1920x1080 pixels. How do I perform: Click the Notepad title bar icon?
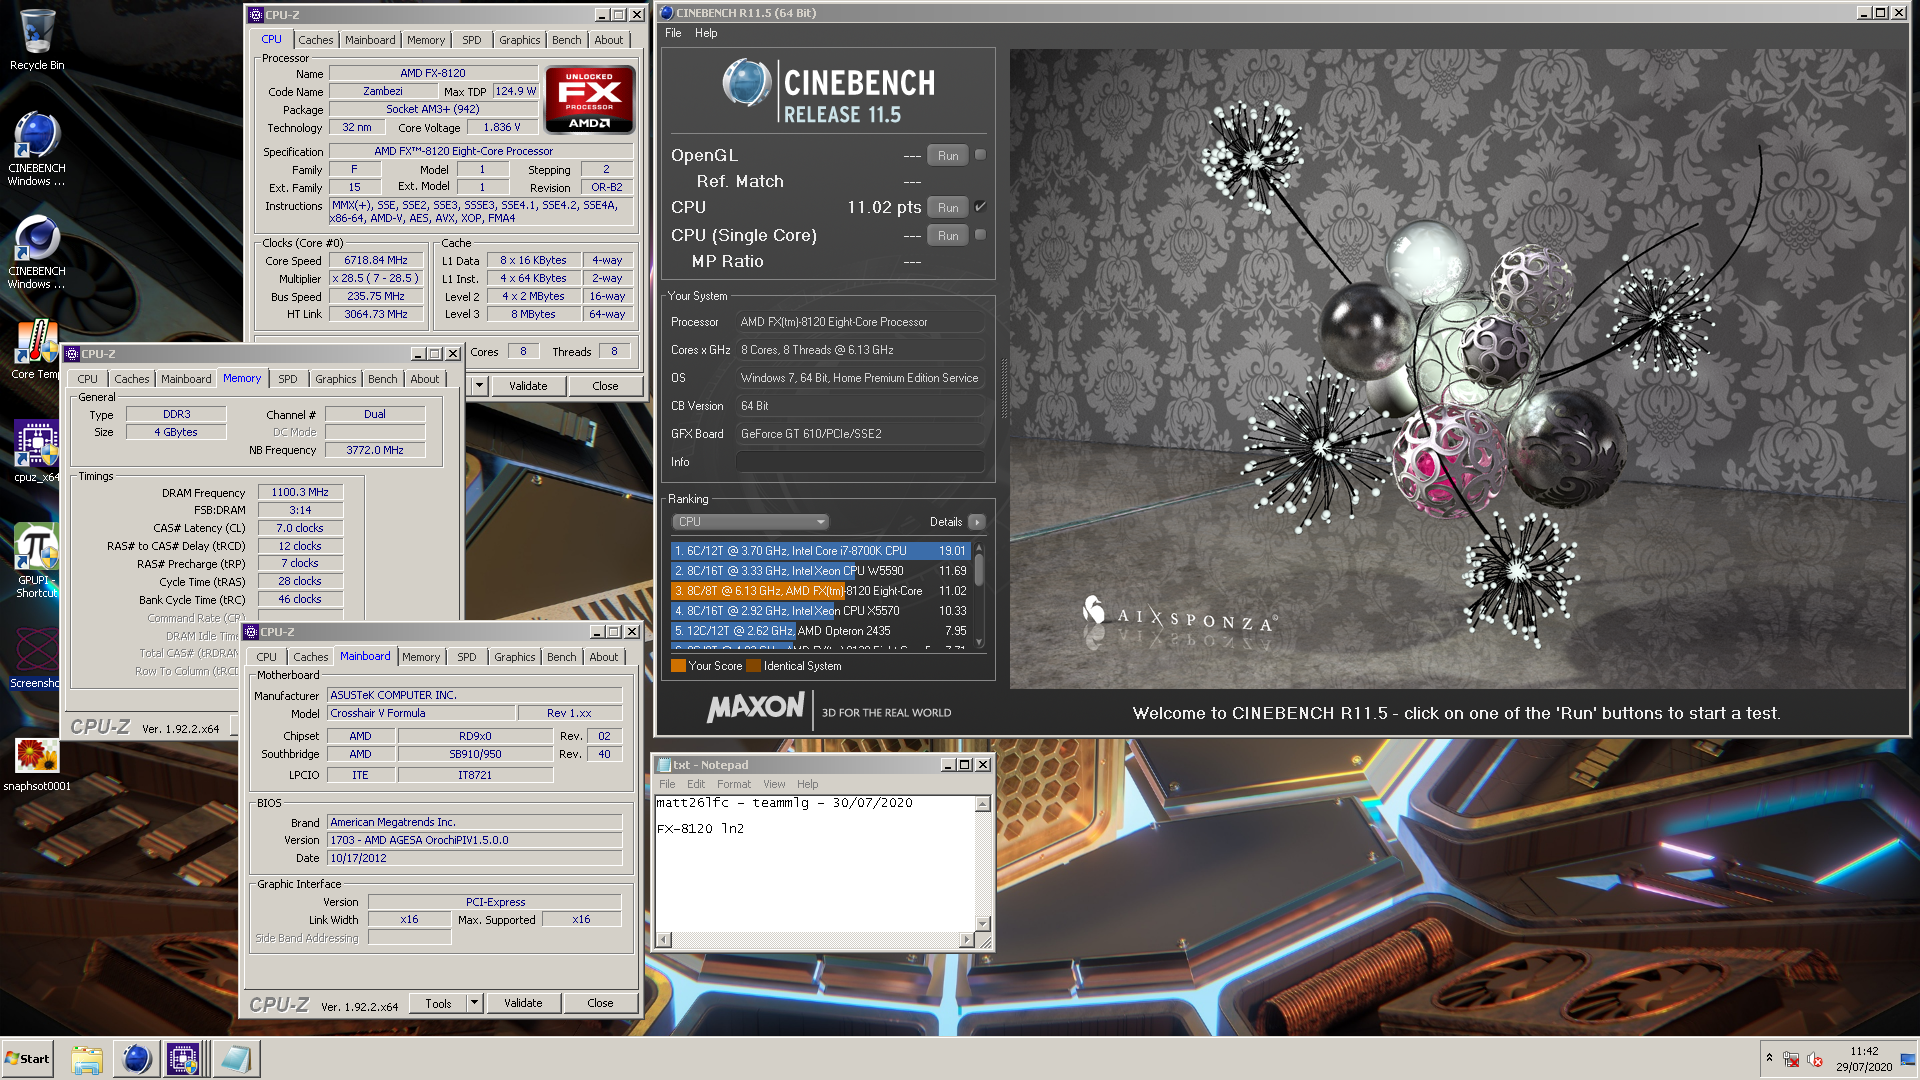click(664, 765)
